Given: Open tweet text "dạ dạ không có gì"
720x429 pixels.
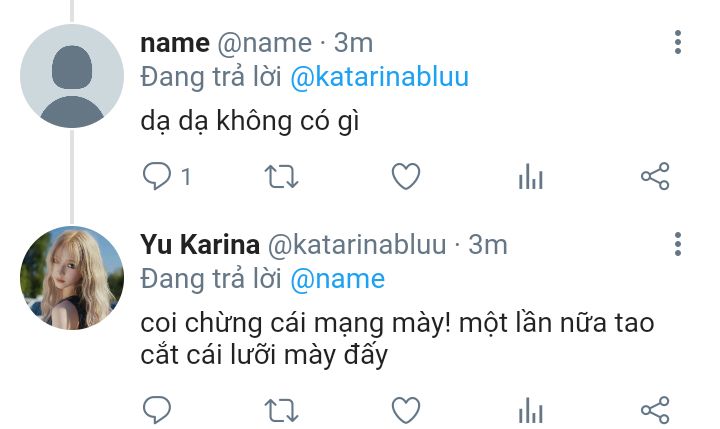Looking at the screenshot, I should (x=250, y=122).
